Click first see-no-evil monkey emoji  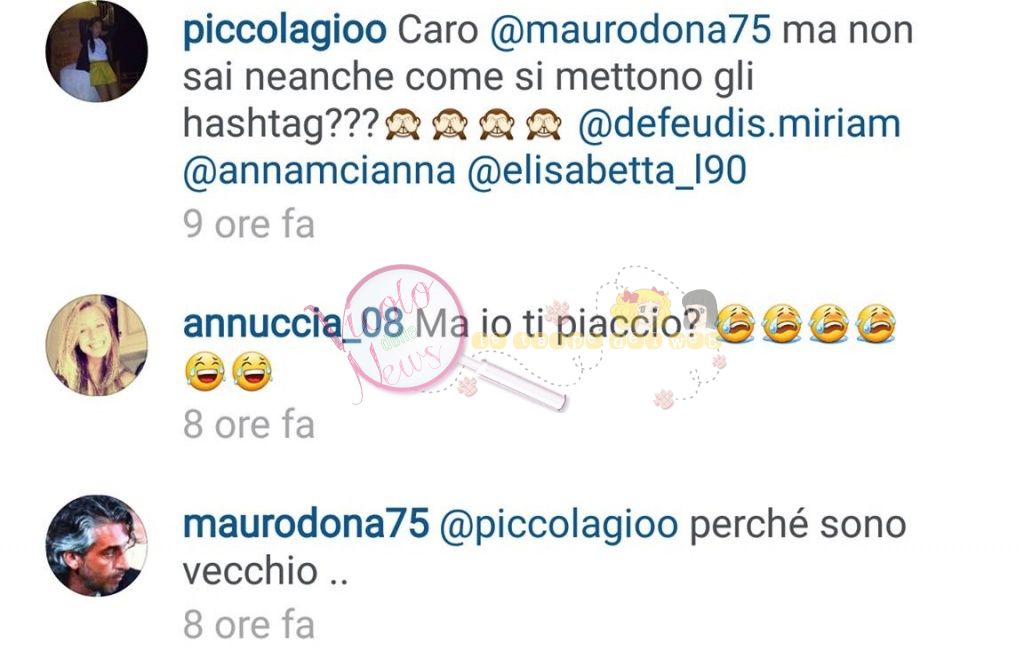(403, 124)
